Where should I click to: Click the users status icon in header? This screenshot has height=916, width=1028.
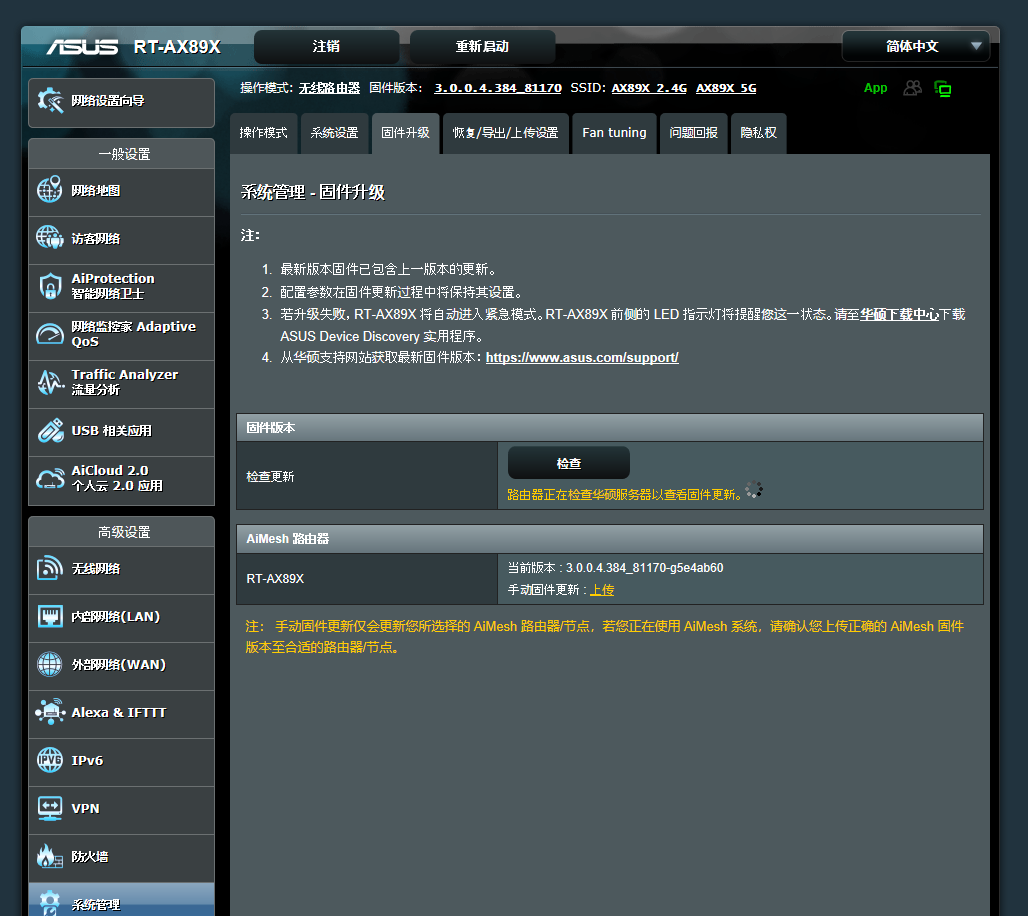(x=913, y=88)
